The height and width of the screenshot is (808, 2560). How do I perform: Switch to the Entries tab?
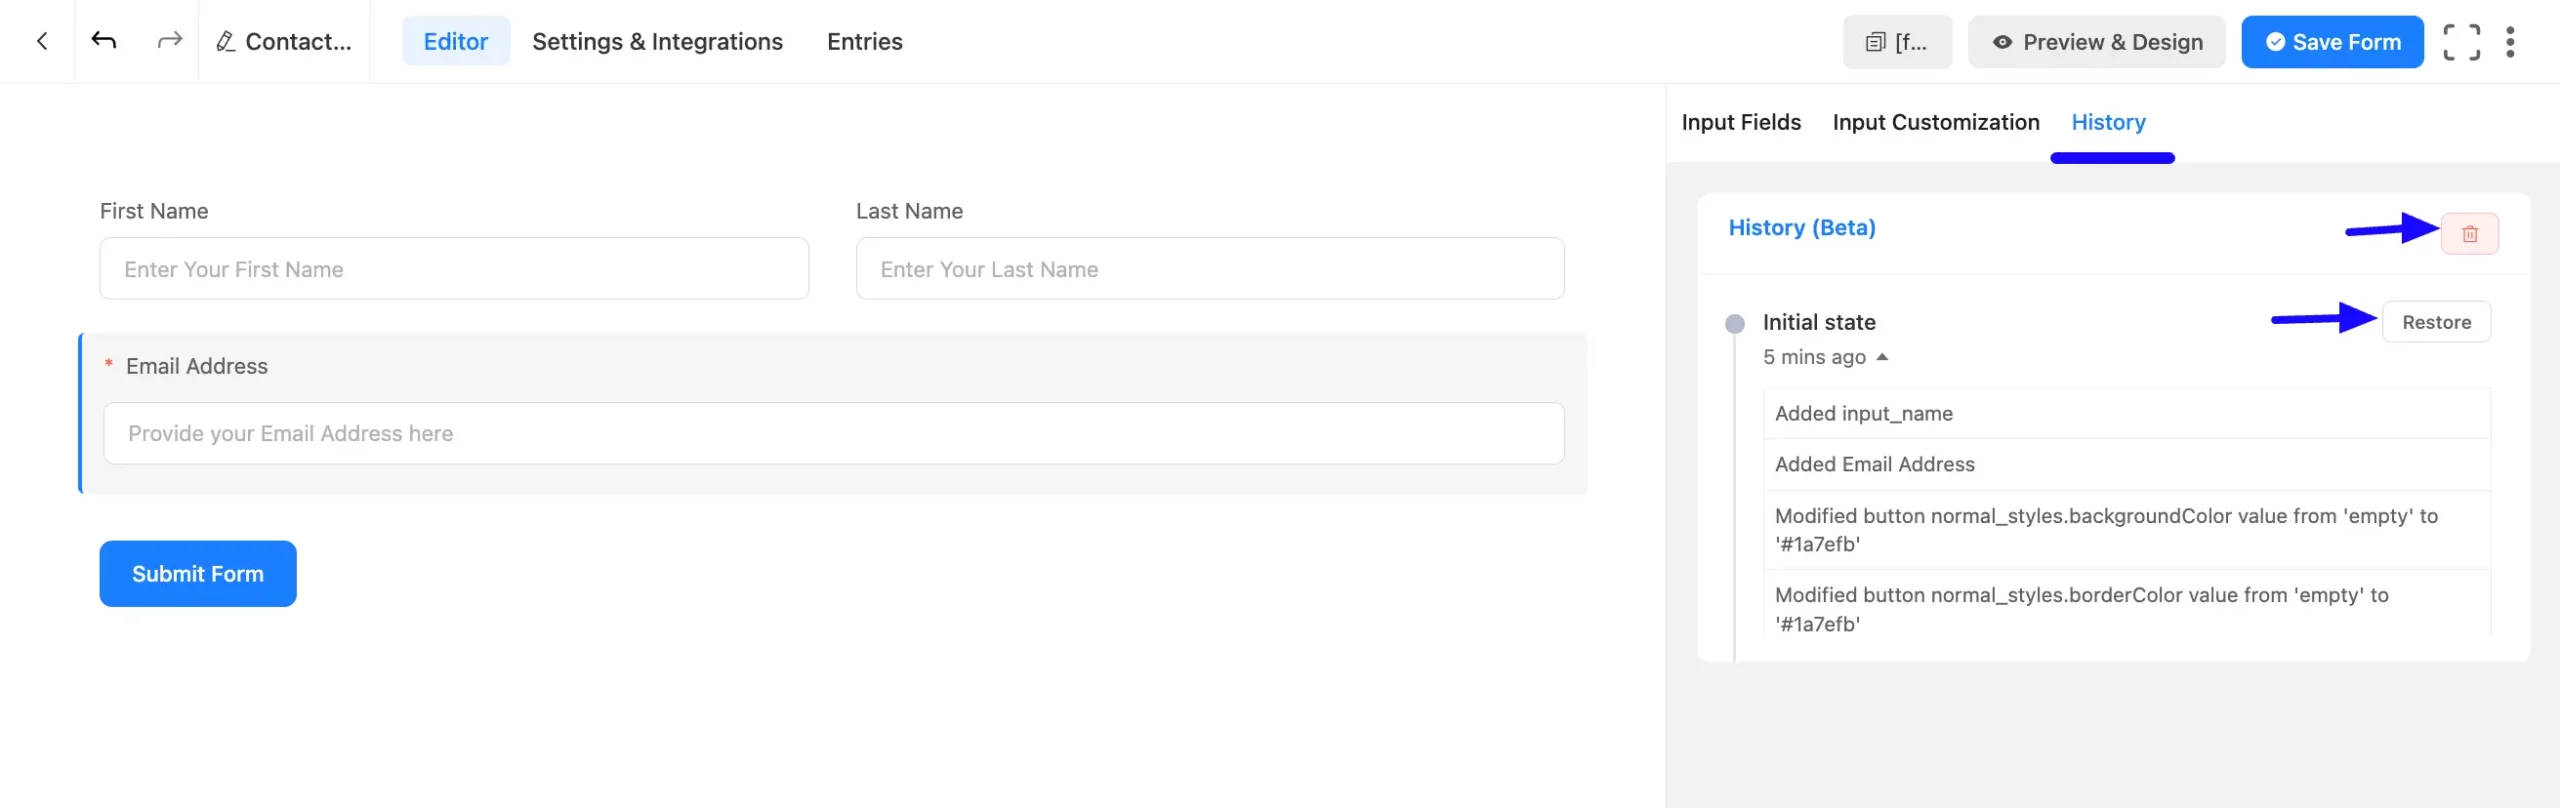[864, 41]
